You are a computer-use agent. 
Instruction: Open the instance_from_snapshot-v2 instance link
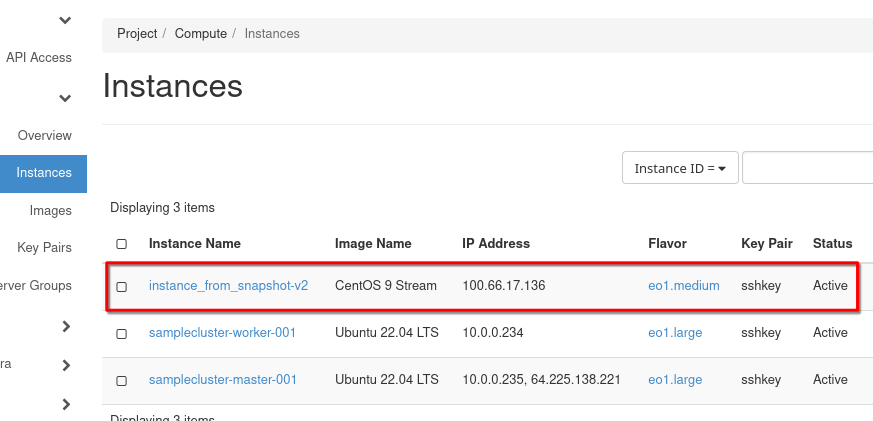coord(228,286)
